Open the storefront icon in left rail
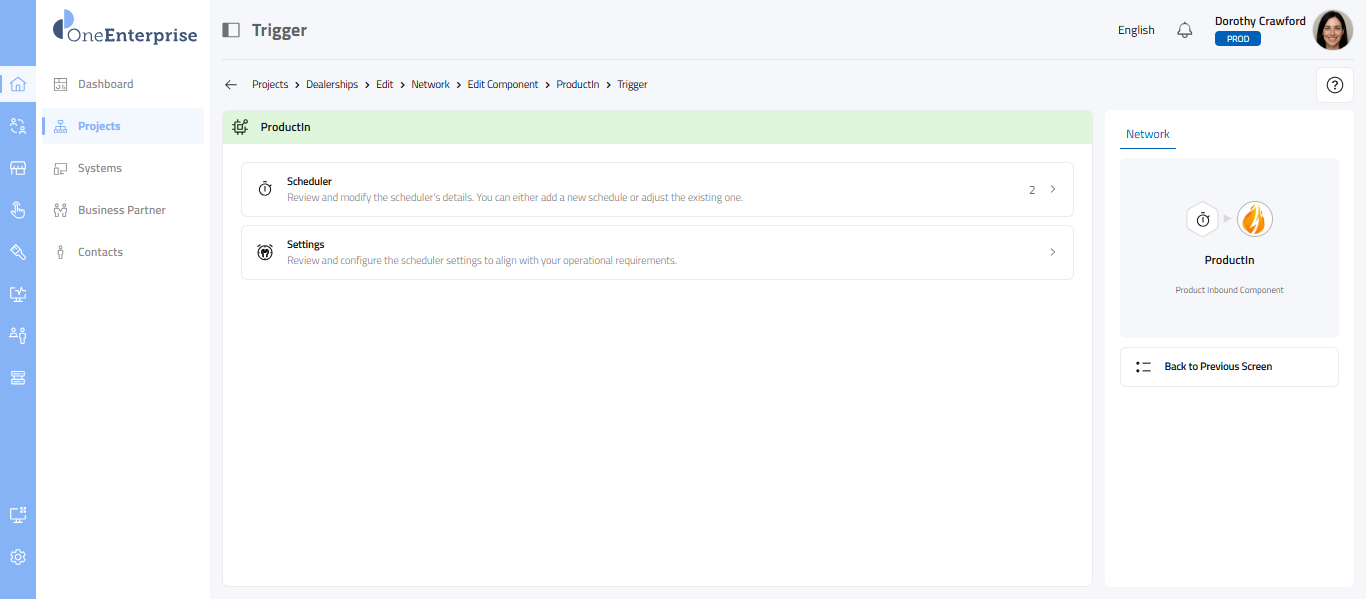Screen dimensions: 1366x599 click(17, 168)
